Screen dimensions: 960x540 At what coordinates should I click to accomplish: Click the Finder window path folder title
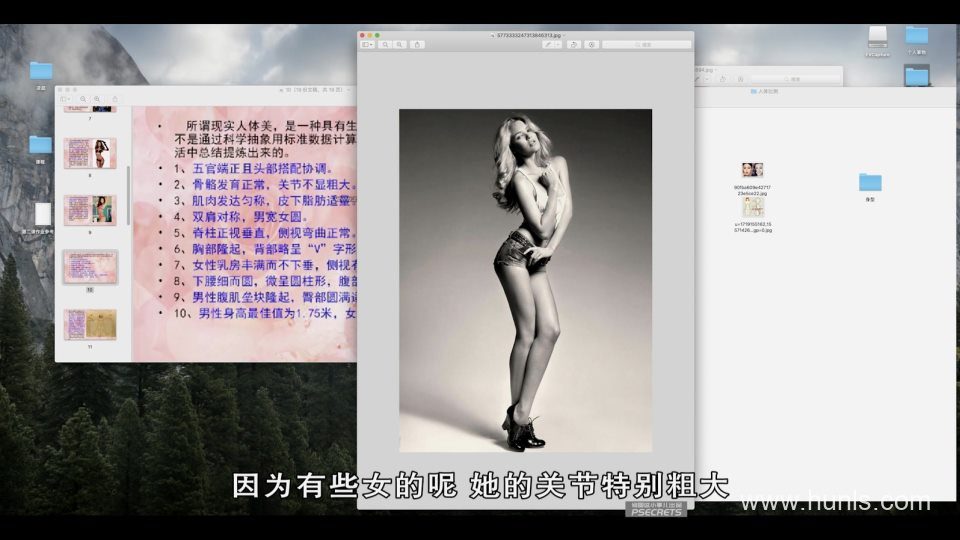[764, 91]
